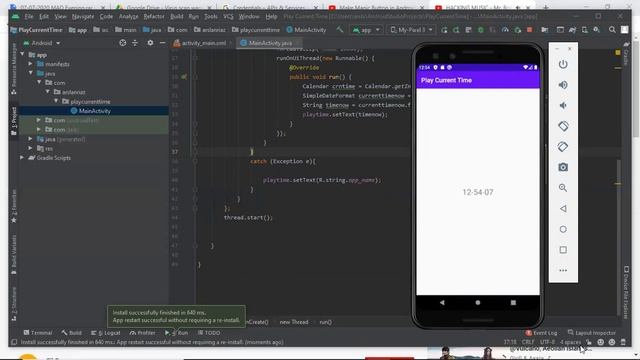Switch to MainActivity.java editor tab
This screenshot has width=640, height=360.
click(x=269, y=43)
